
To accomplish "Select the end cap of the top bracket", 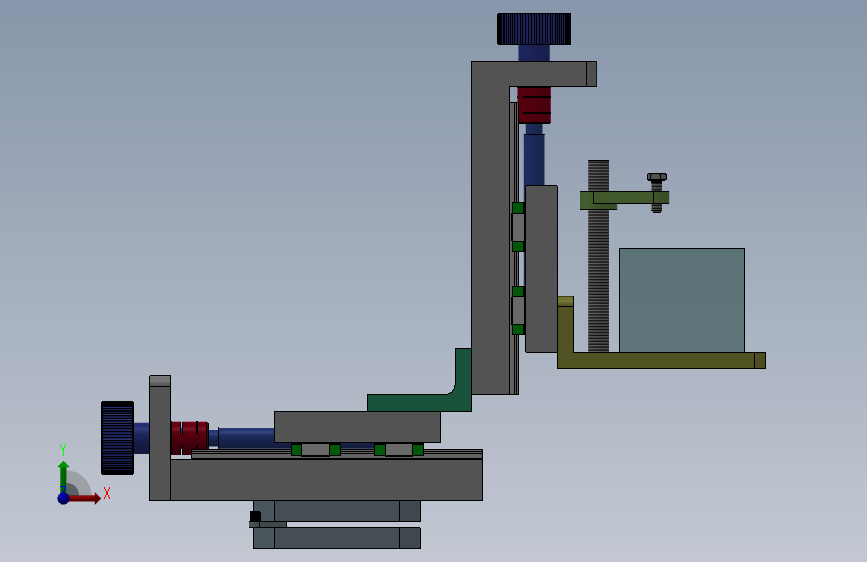I will 591,74.
